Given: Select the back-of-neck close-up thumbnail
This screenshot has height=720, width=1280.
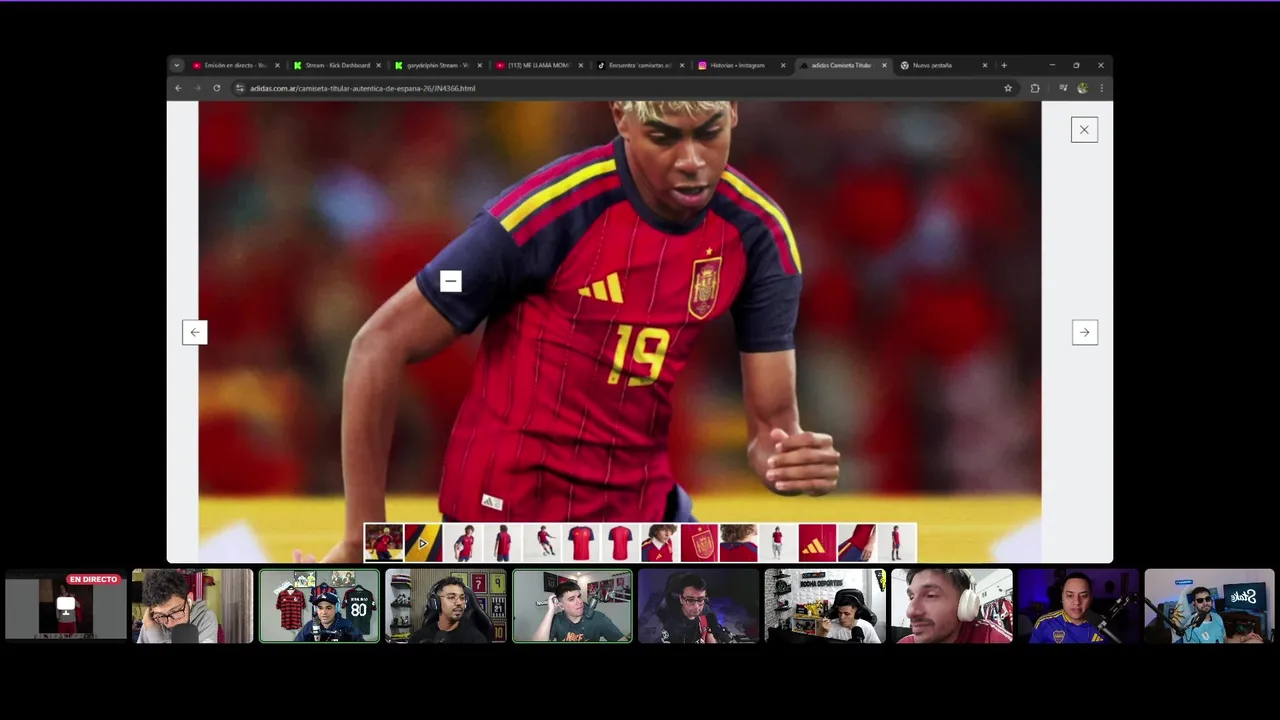Looking at the screenshot, I should point(739,543).
